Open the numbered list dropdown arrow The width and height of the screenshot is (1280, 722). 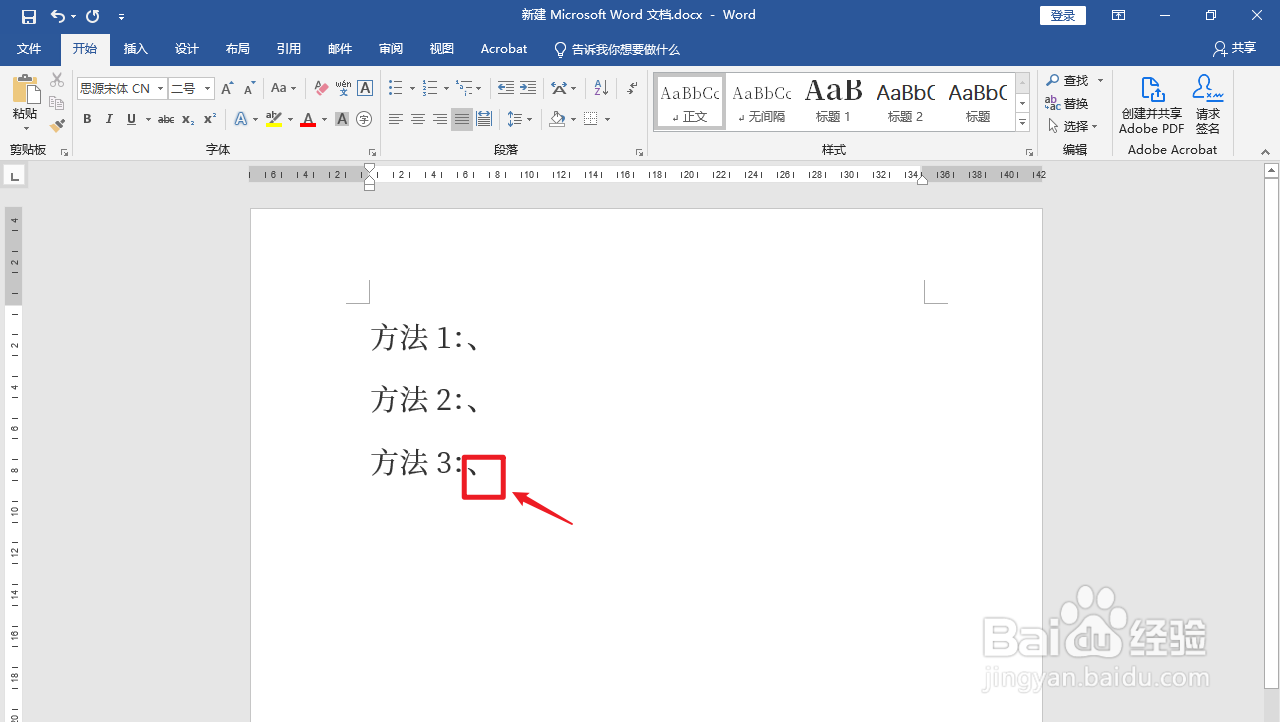point(446,89)
